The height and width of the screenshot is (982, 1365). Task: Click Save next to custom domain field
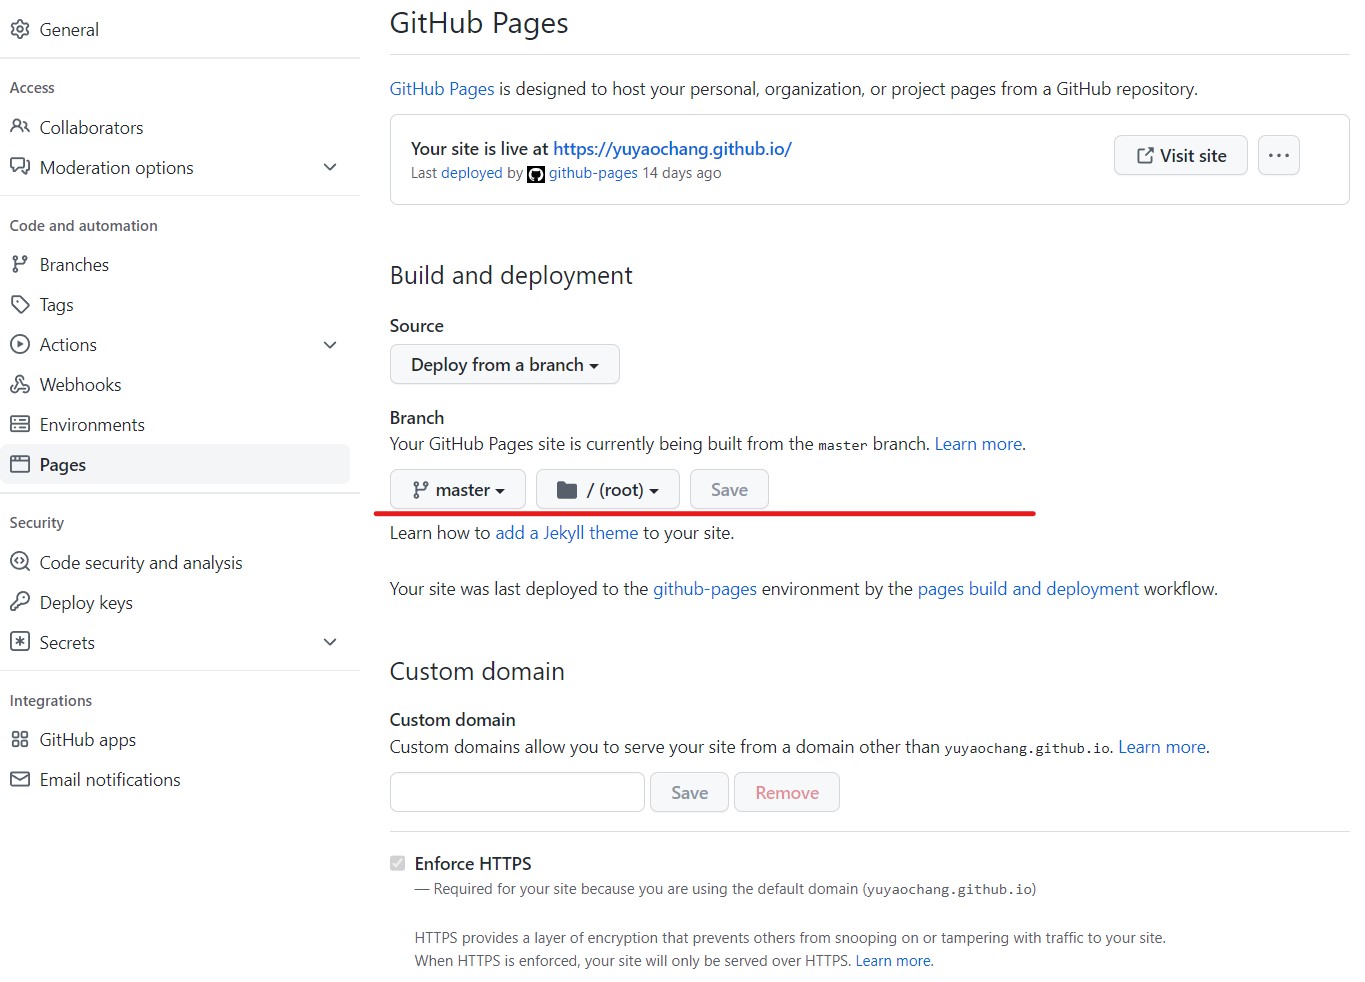[x=689, y=792]
